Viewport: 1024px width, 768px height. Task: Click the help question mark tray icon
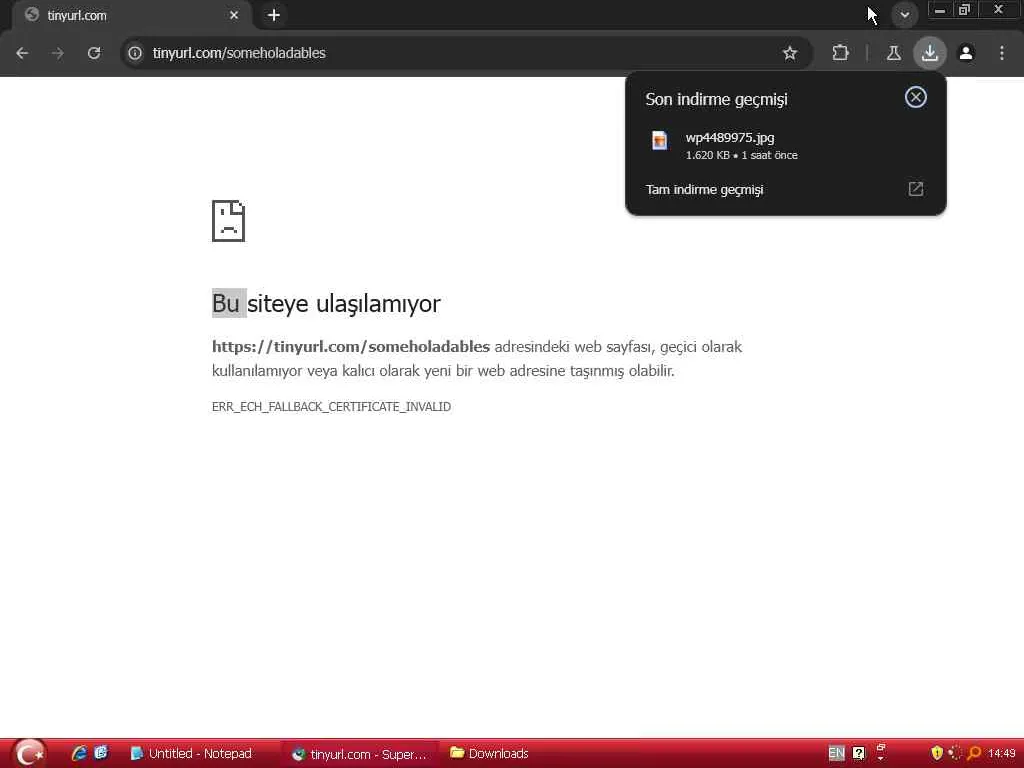pyautogui.click(x=859, y=754)
